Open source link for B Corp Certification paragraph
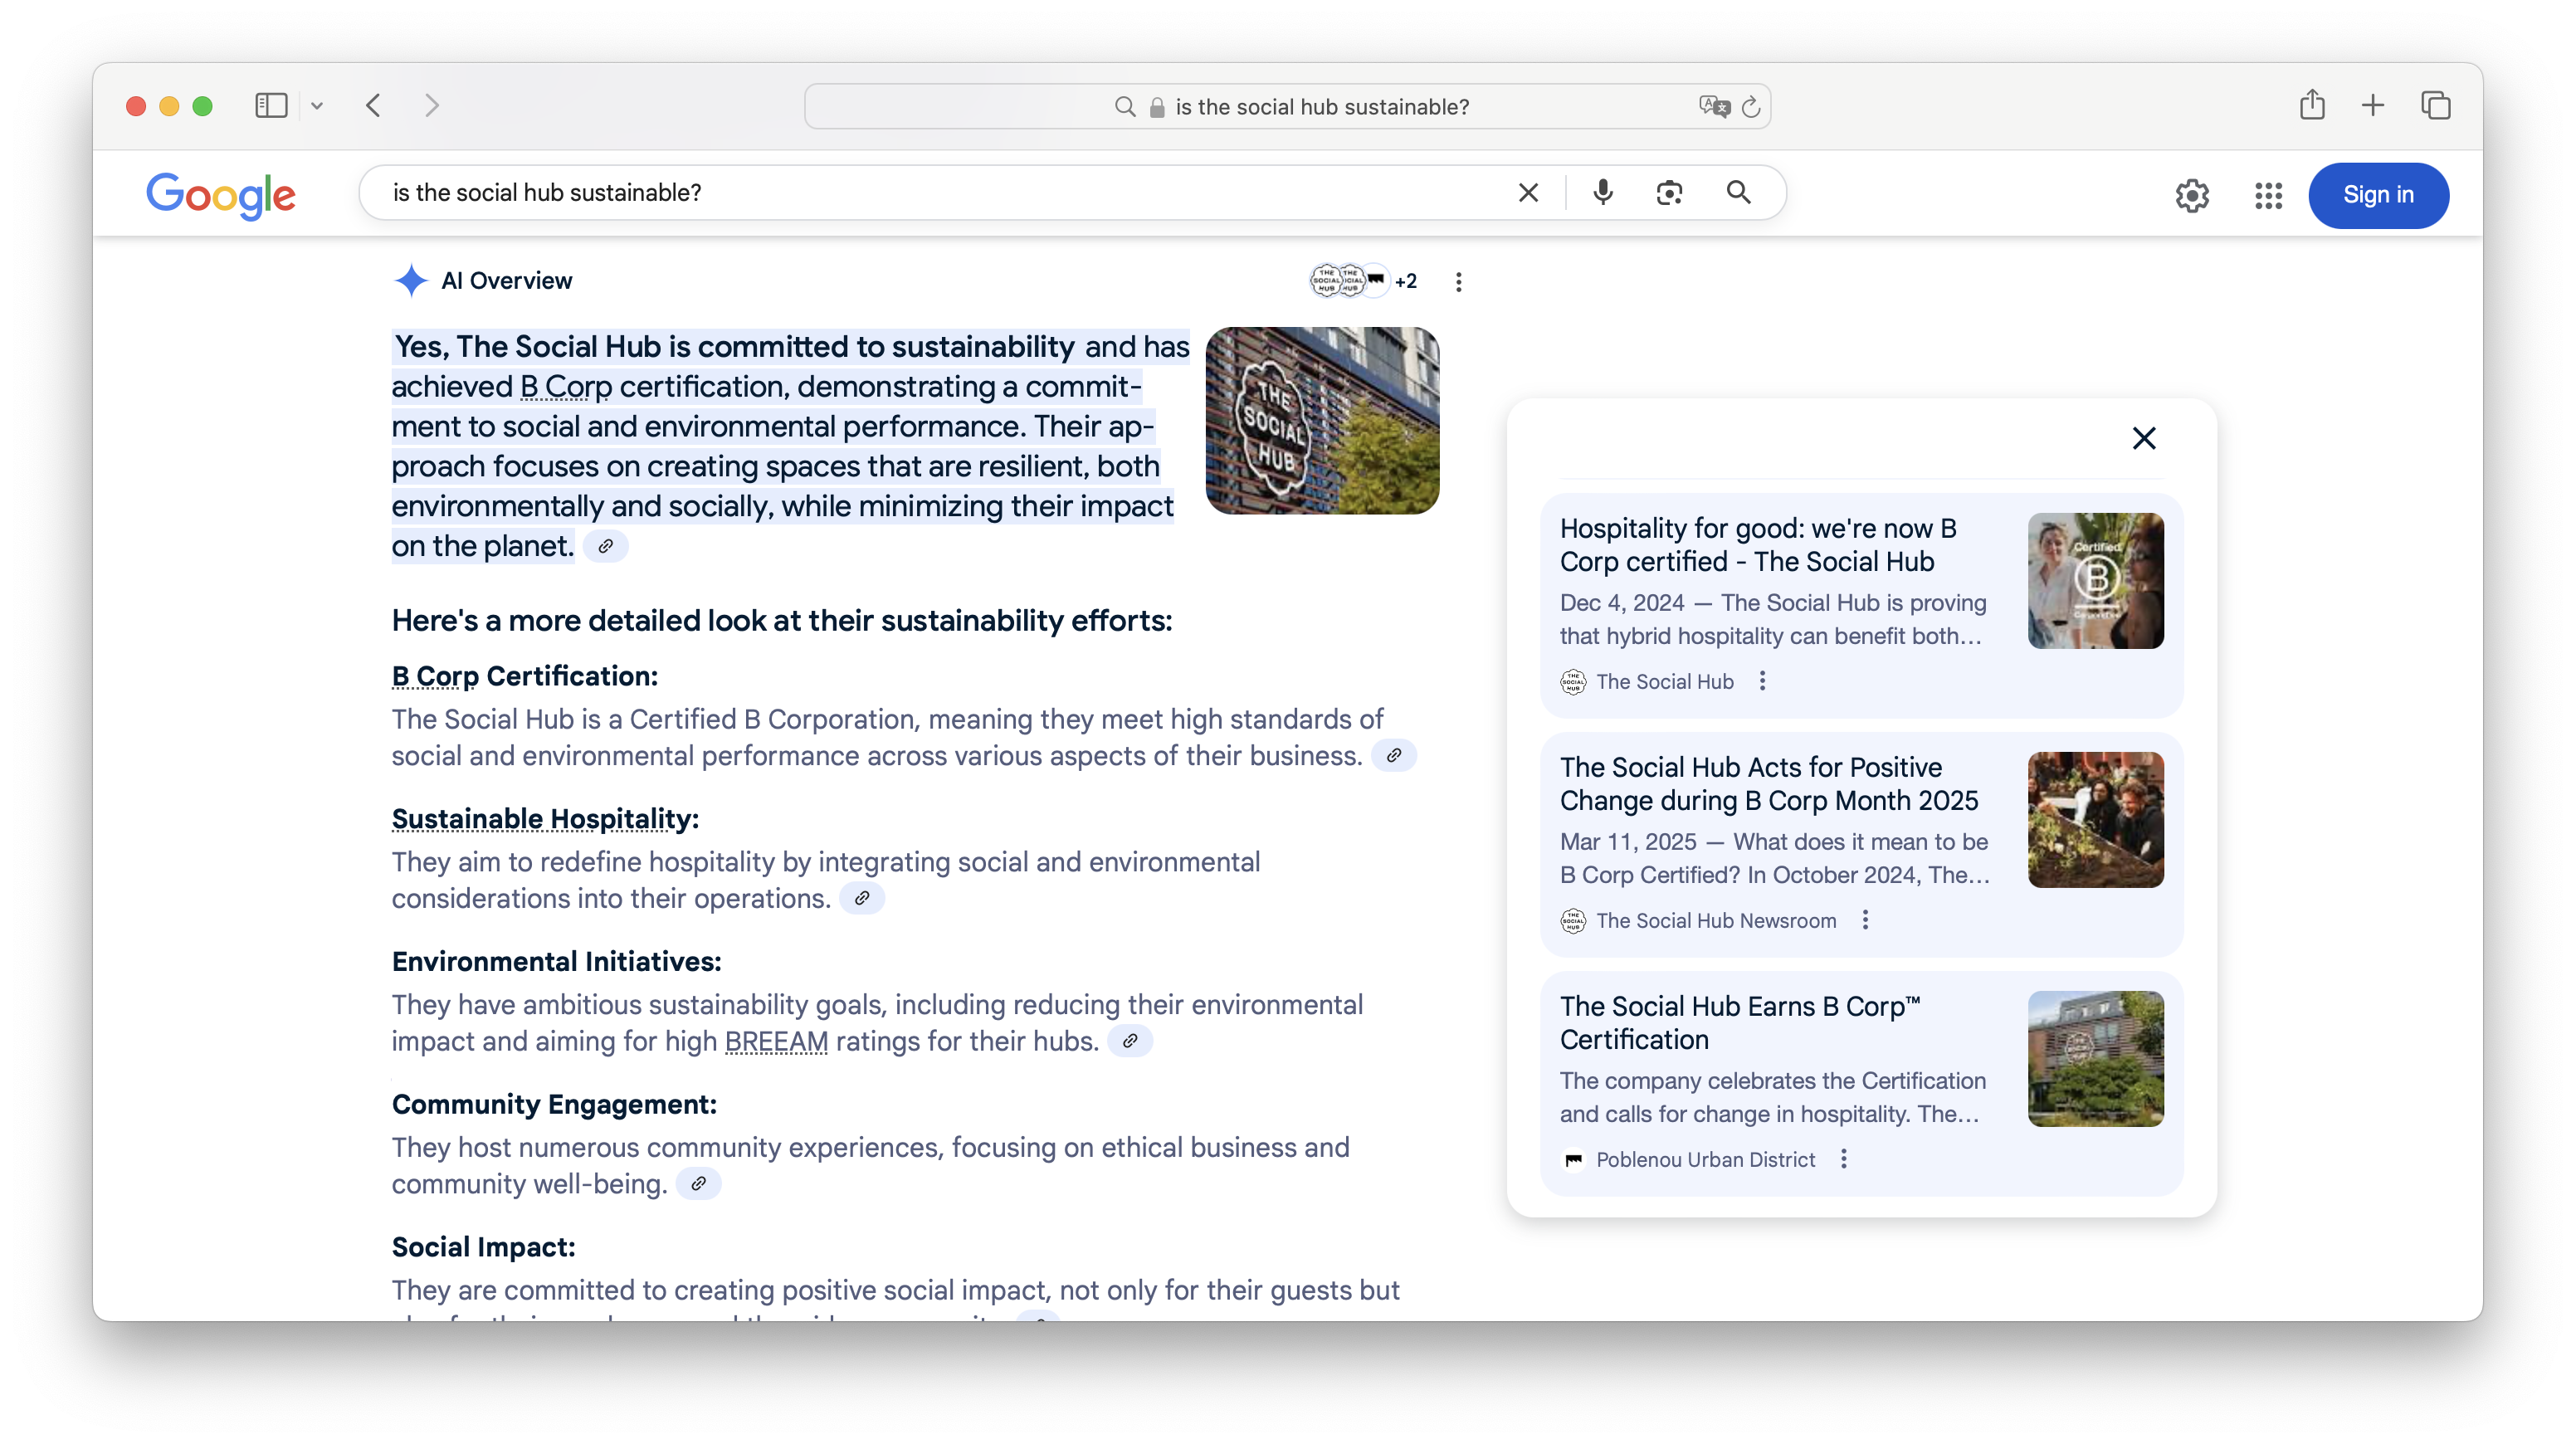 1393,756
